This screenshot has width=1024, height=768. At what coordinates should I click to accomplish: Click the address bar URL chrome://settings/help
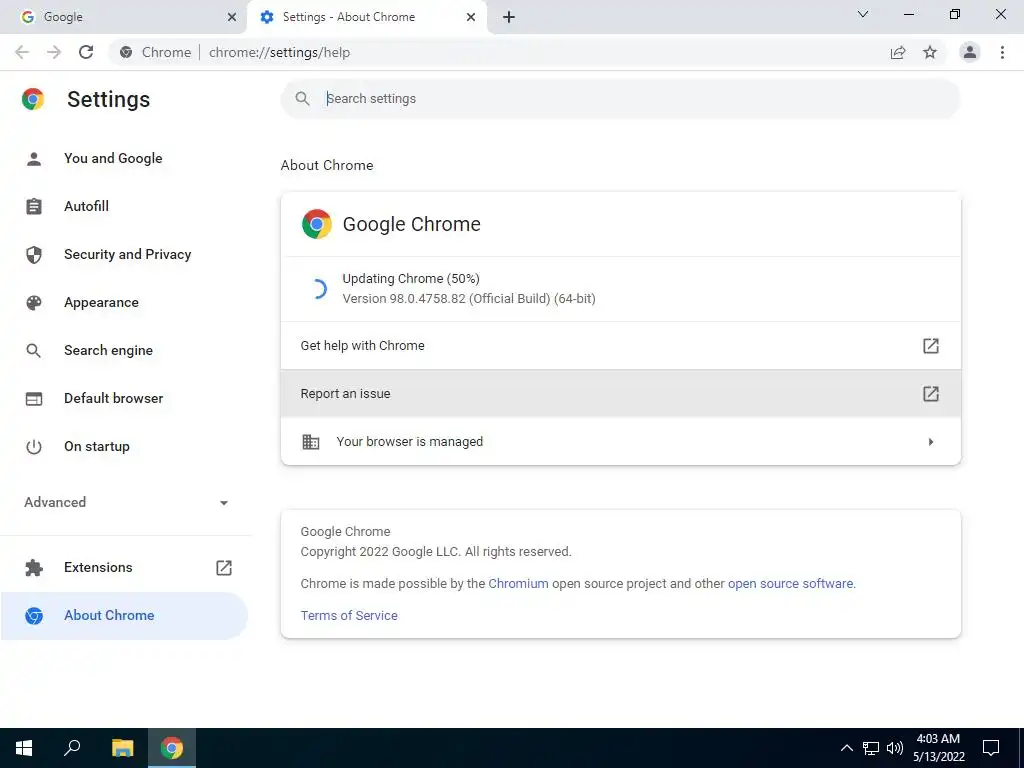280,52
